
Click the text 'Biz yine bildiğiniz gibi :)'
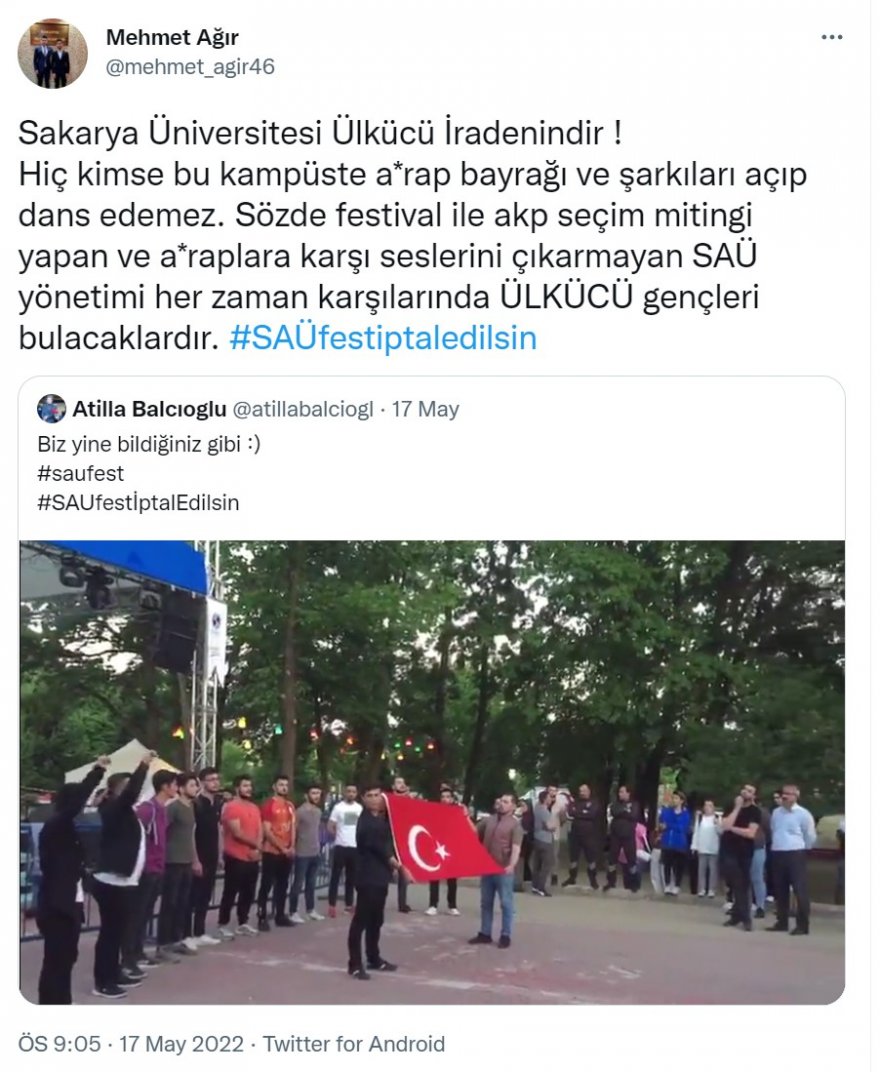(149, 444)
